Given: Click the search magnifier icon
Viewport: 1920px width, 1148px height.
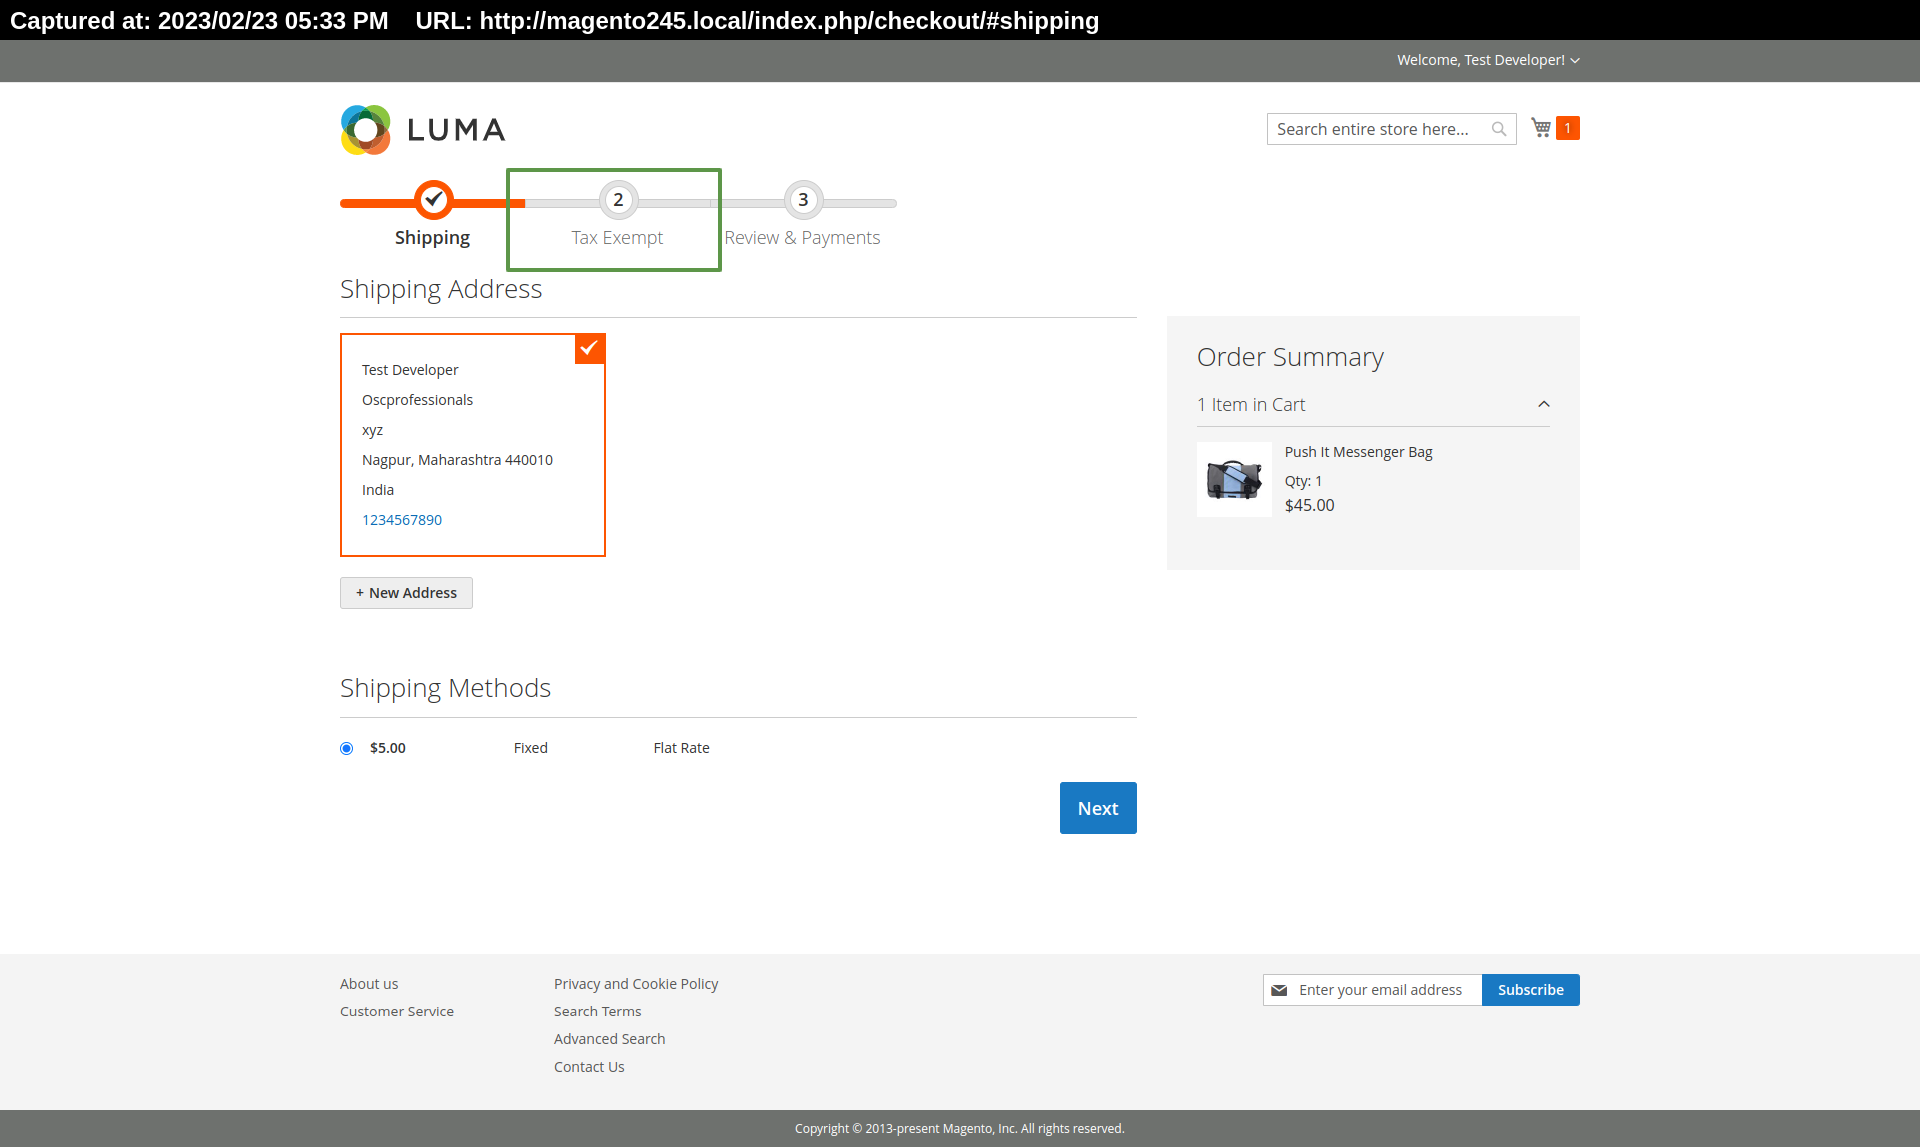Looking at the screenshot, I should pos(1498,128).
